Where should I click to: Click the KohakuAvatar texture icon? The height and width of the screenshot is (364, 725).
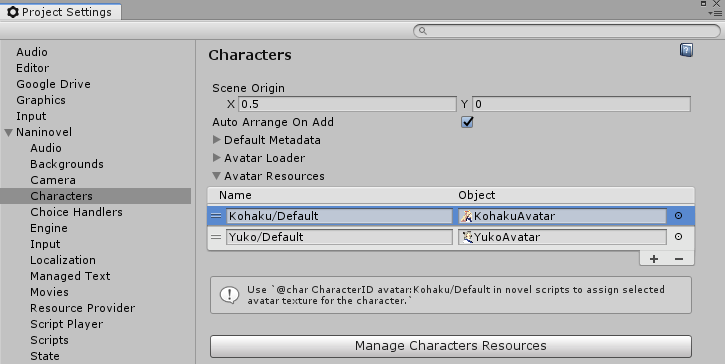pos(466,216)
